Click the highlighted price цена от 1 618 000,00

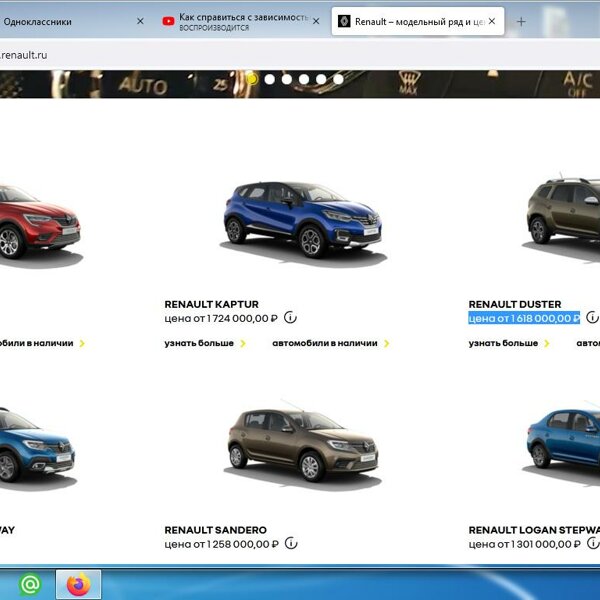(524, 318)
